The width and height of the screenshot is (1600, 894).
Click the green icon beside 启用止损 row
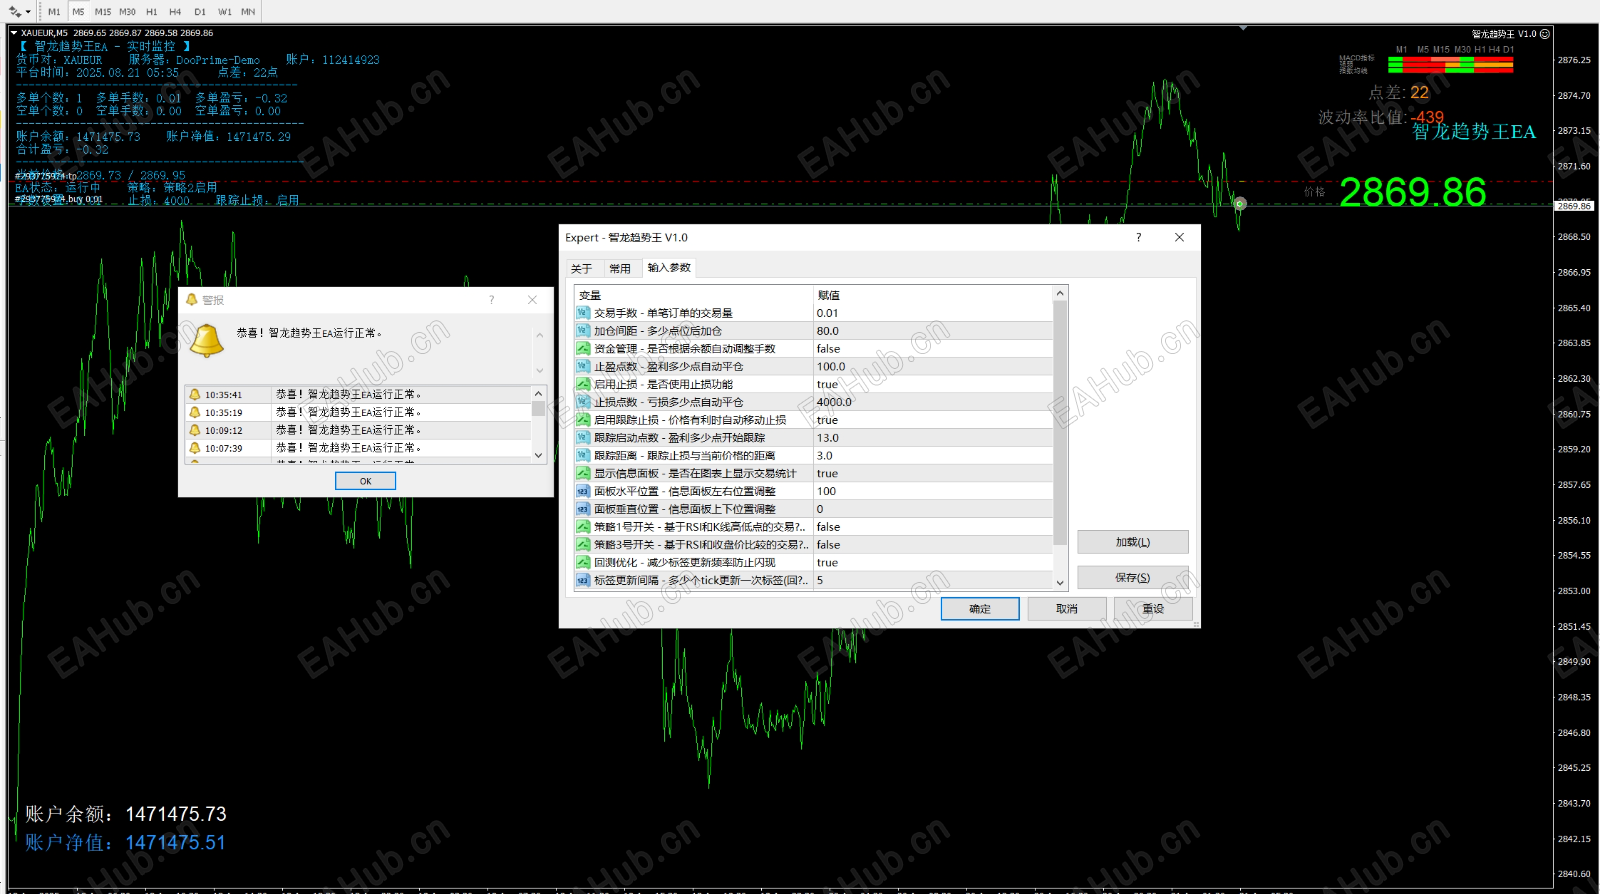tap(583, 384)
